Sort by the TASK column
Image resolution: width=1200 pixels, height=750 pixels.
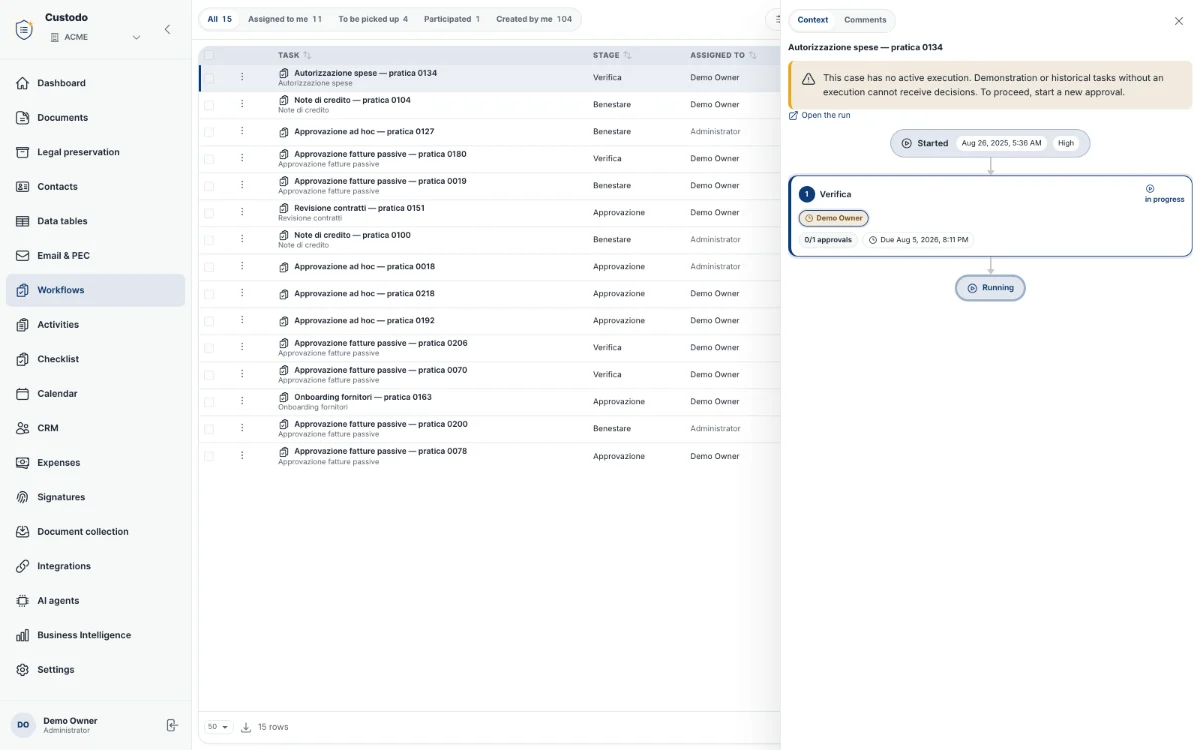pyautogui.click(x=294, y=55)
